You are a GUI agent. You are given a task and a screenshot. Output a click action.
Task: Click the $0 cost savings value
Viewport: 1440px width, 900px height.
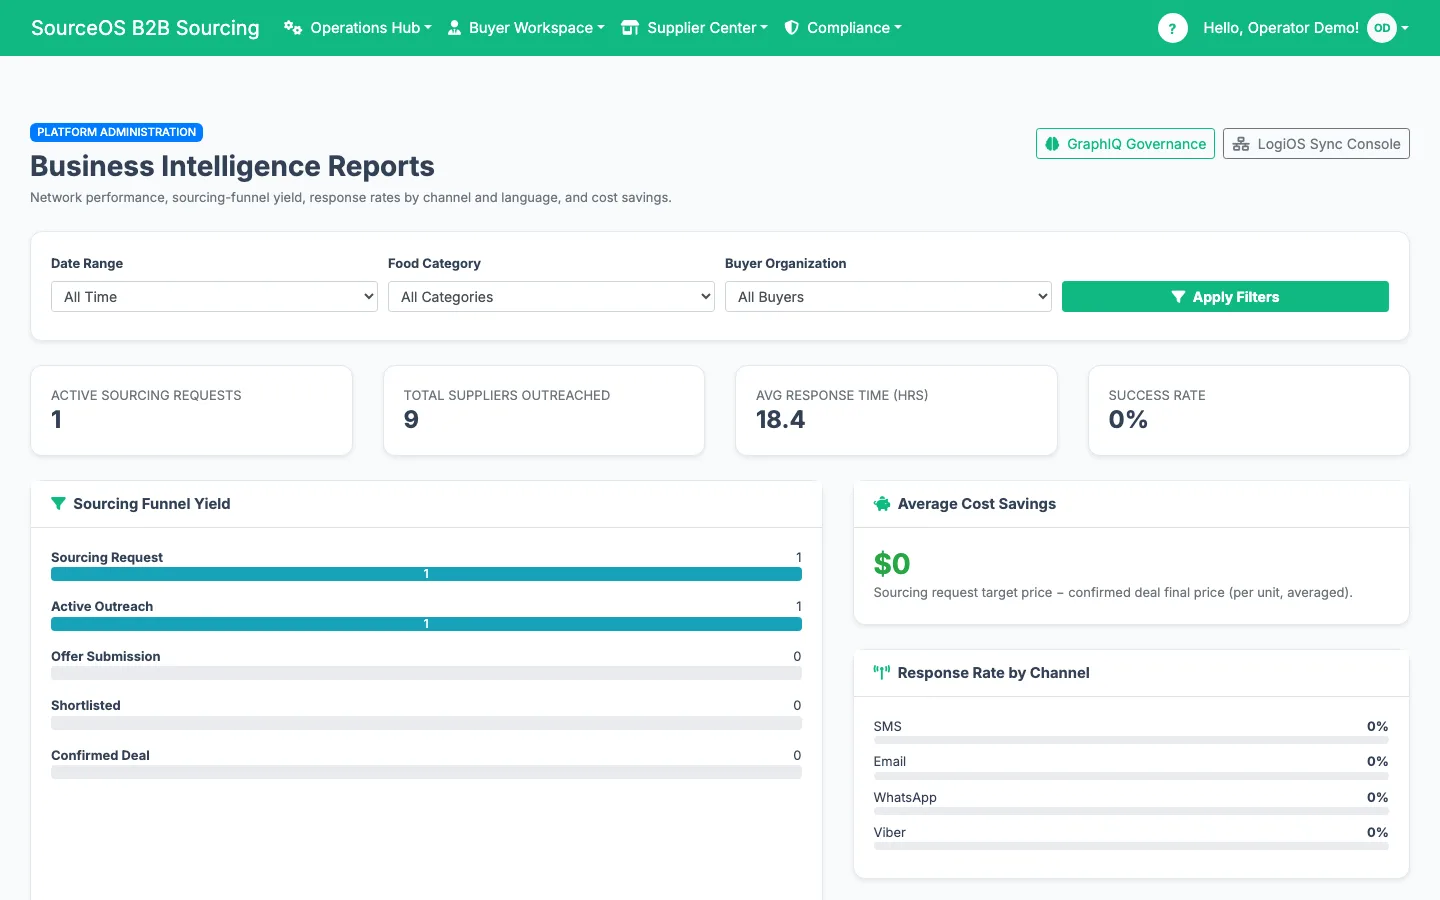pos(892,564)
